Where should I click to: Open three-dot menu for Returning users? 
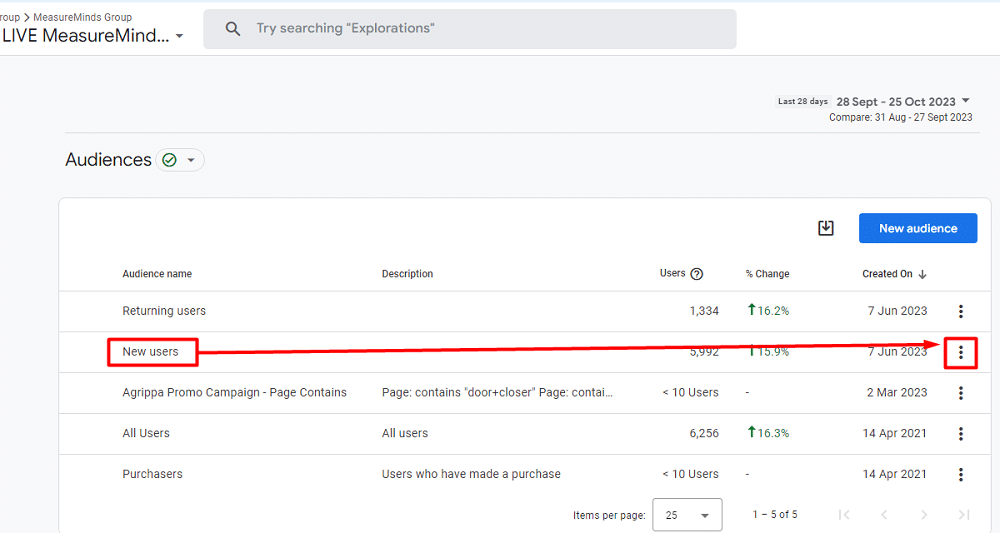tap(961, 311)
